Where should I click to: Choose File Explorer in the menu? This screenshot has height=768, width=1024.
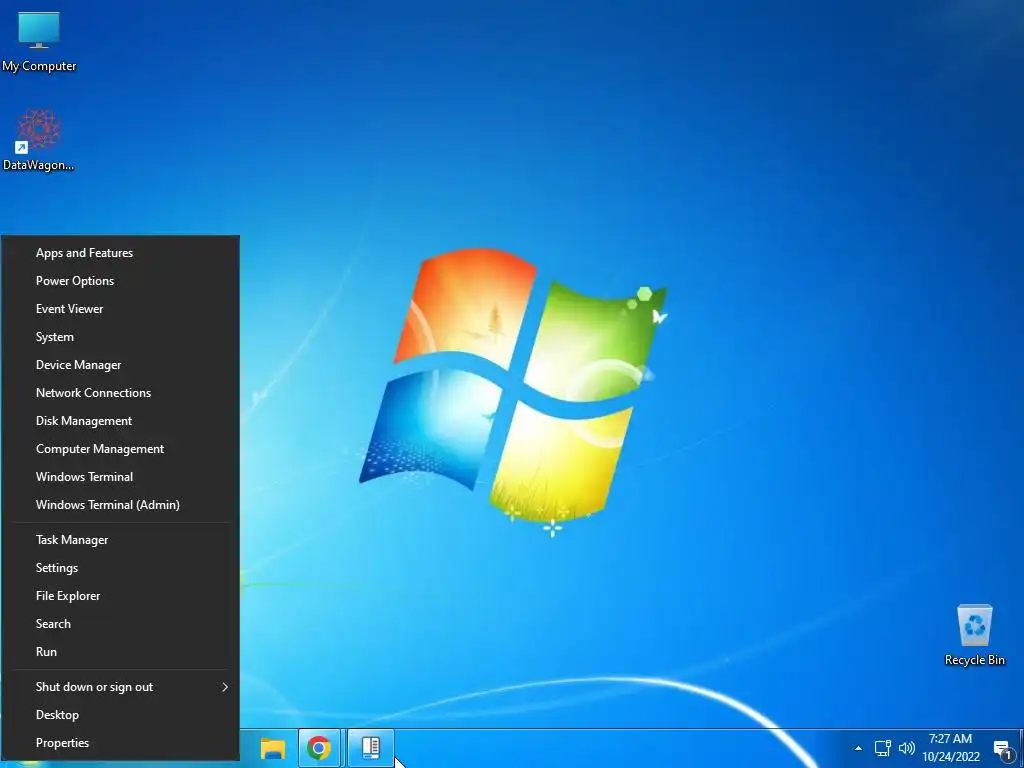pyautogui.click(x=121, y=596)
